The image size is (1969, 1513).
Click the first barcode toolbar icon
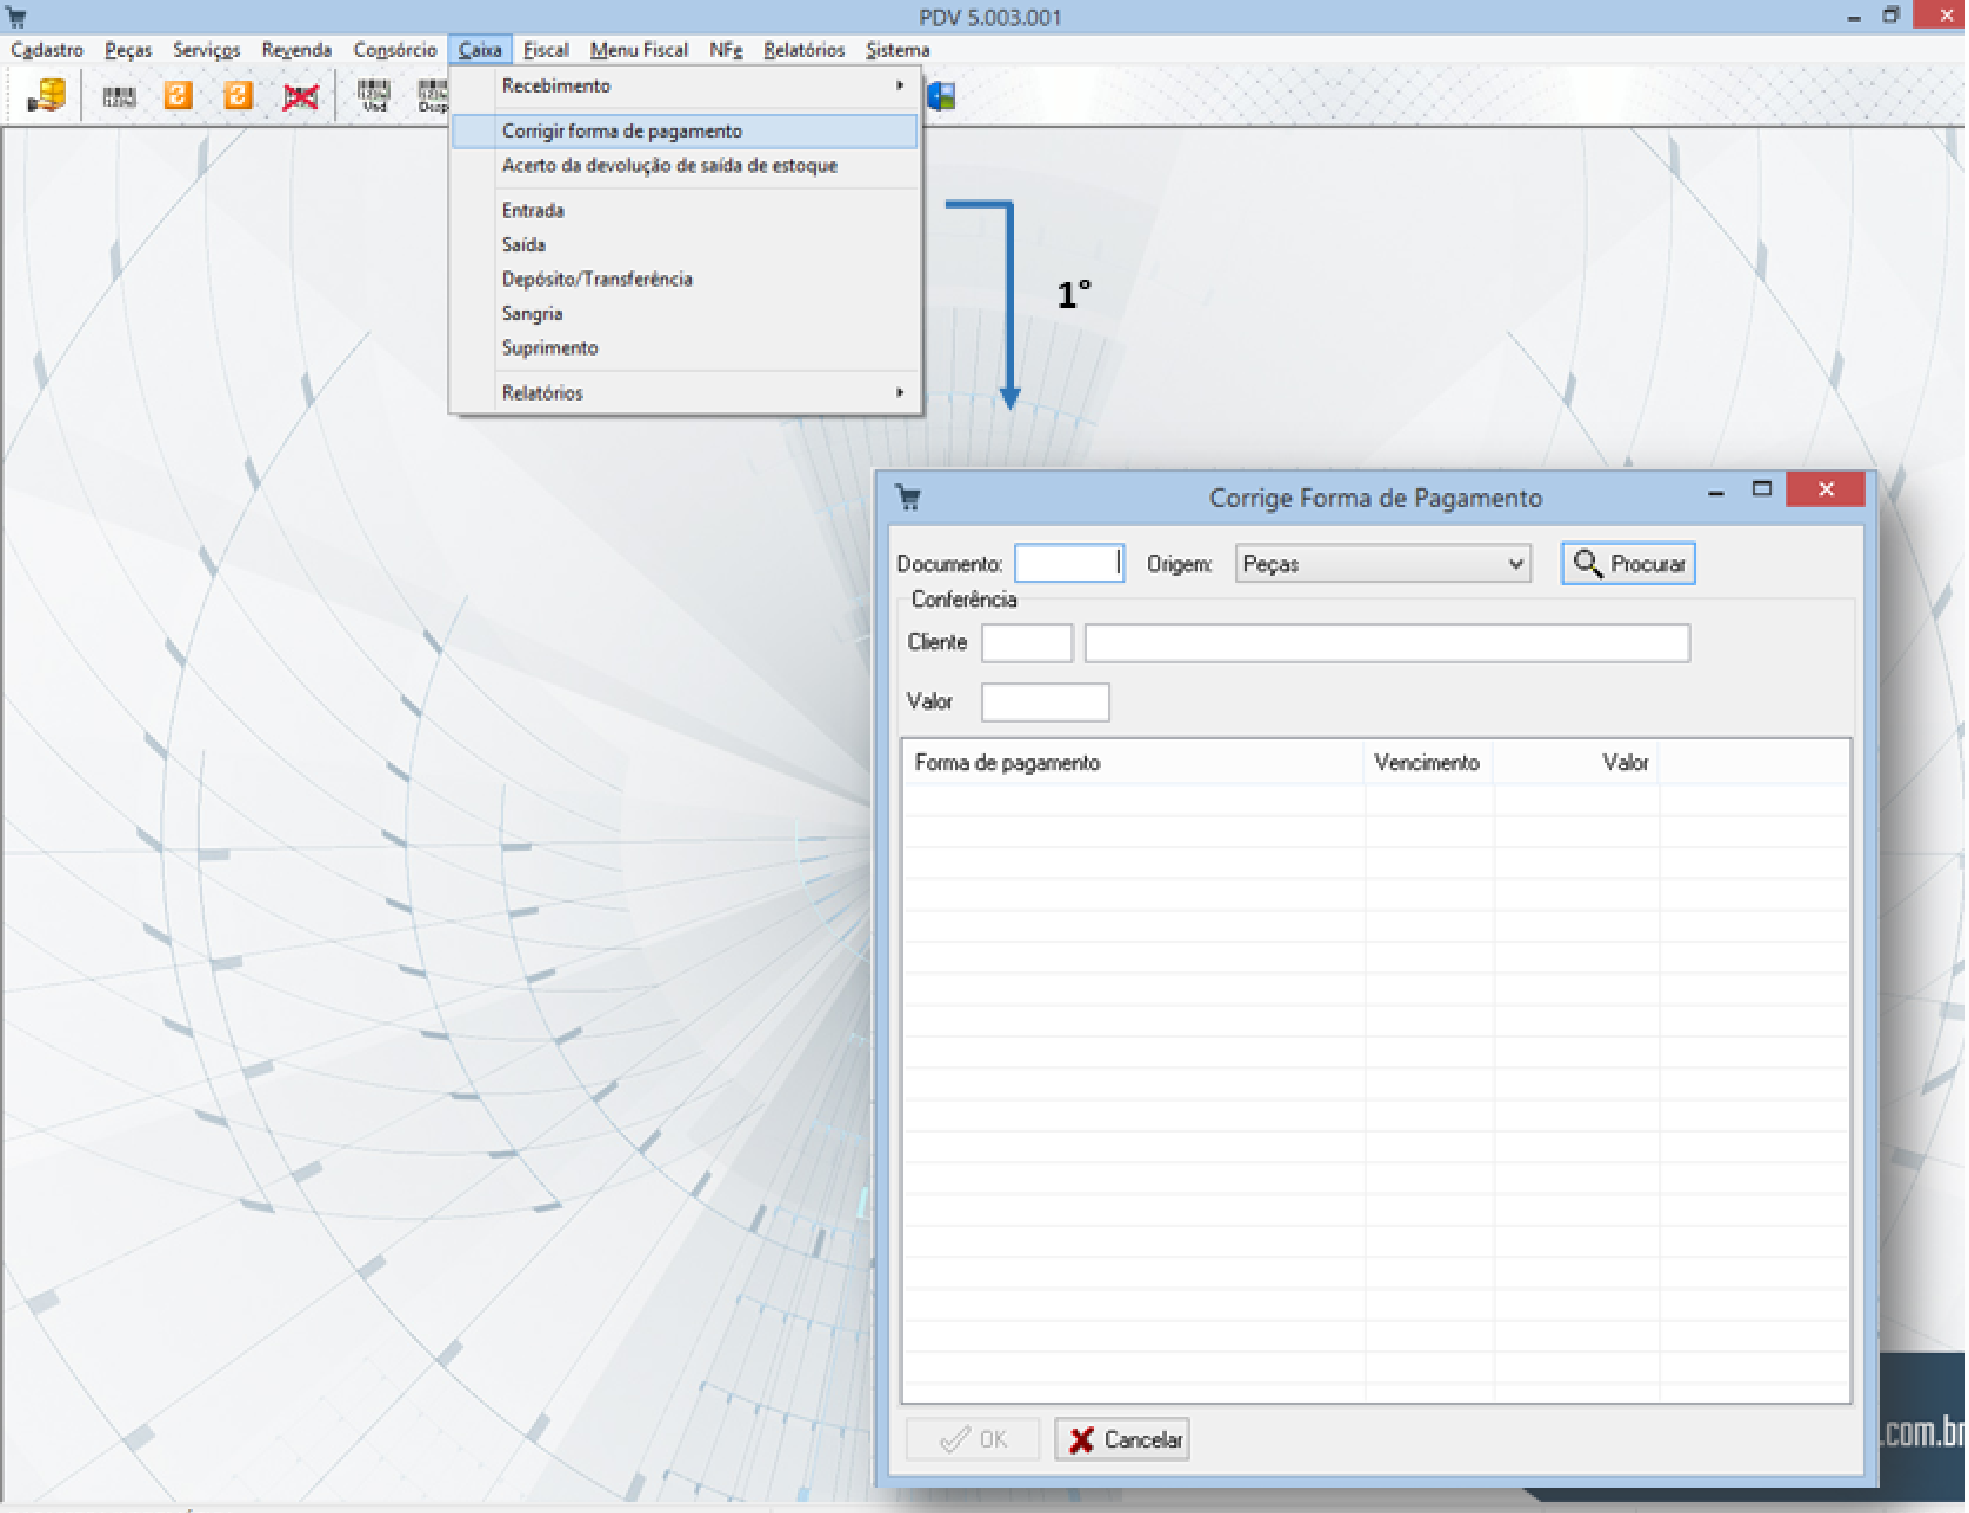pos(118,96)
